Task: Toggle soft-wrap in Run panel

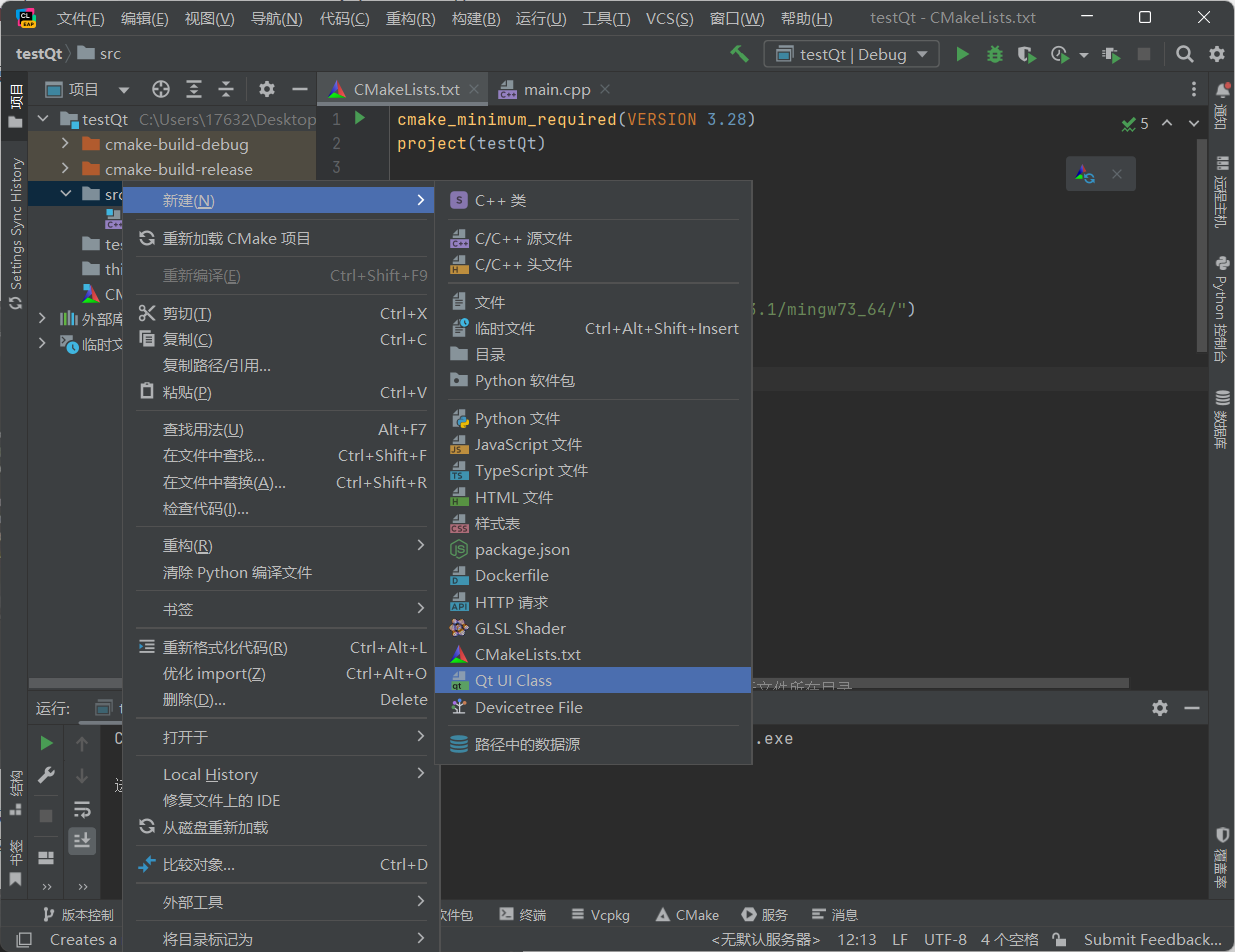Action: (x=82, y=809)
